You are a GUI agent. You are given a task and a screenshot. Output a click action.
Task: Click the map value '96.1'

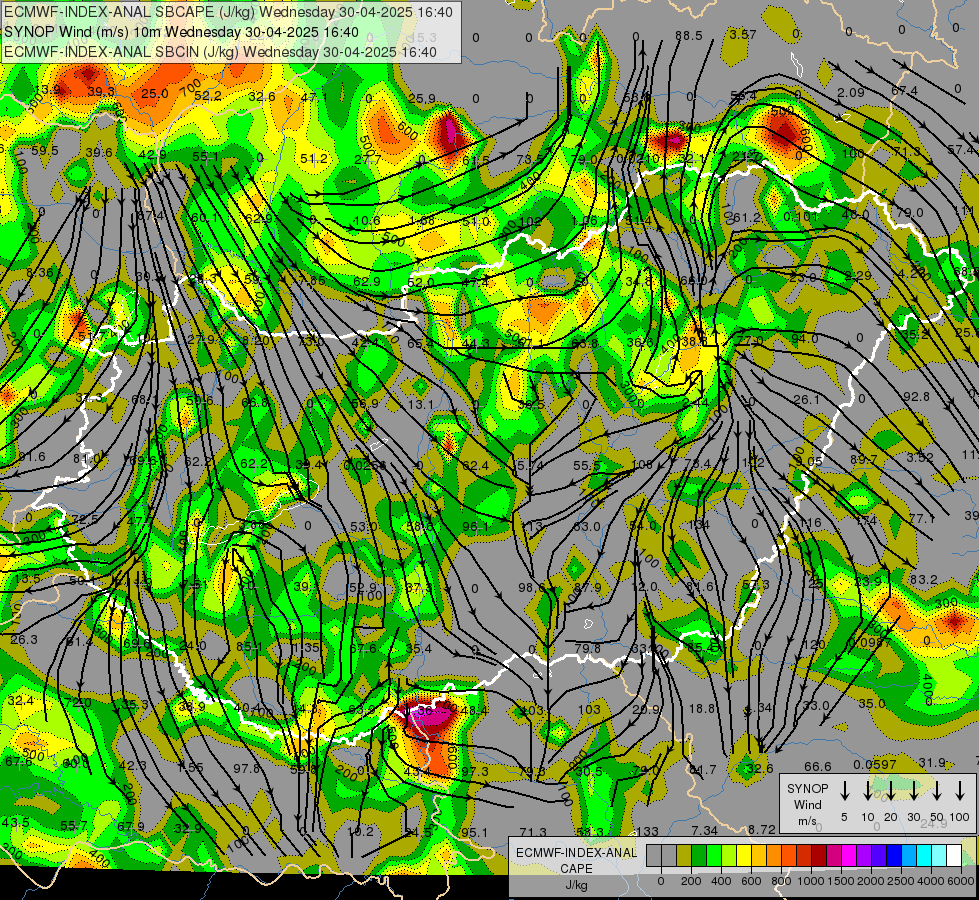tap(476, 527)
